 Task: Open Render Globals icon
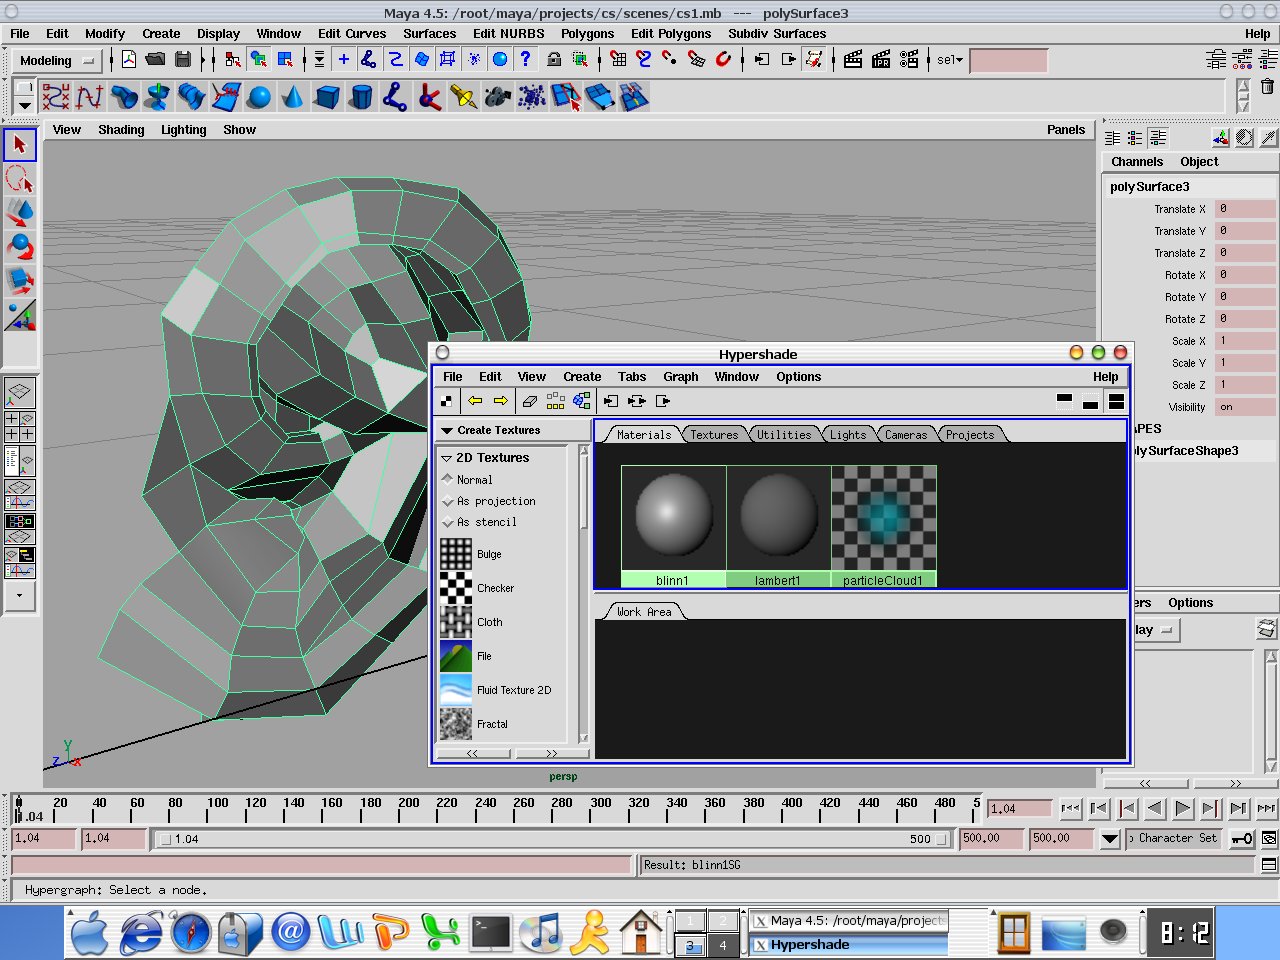(x=909, y=59)
